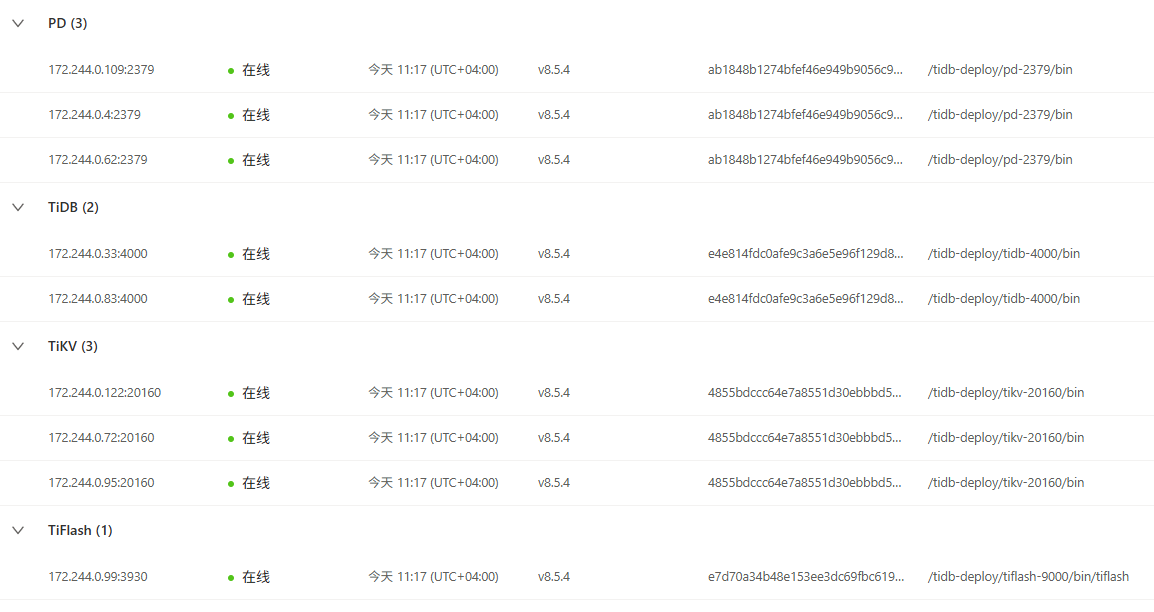1154x612 pixels.
Task: Click the online dot for 172.244.0.4:2379
Action: click(x=231, y=116)
